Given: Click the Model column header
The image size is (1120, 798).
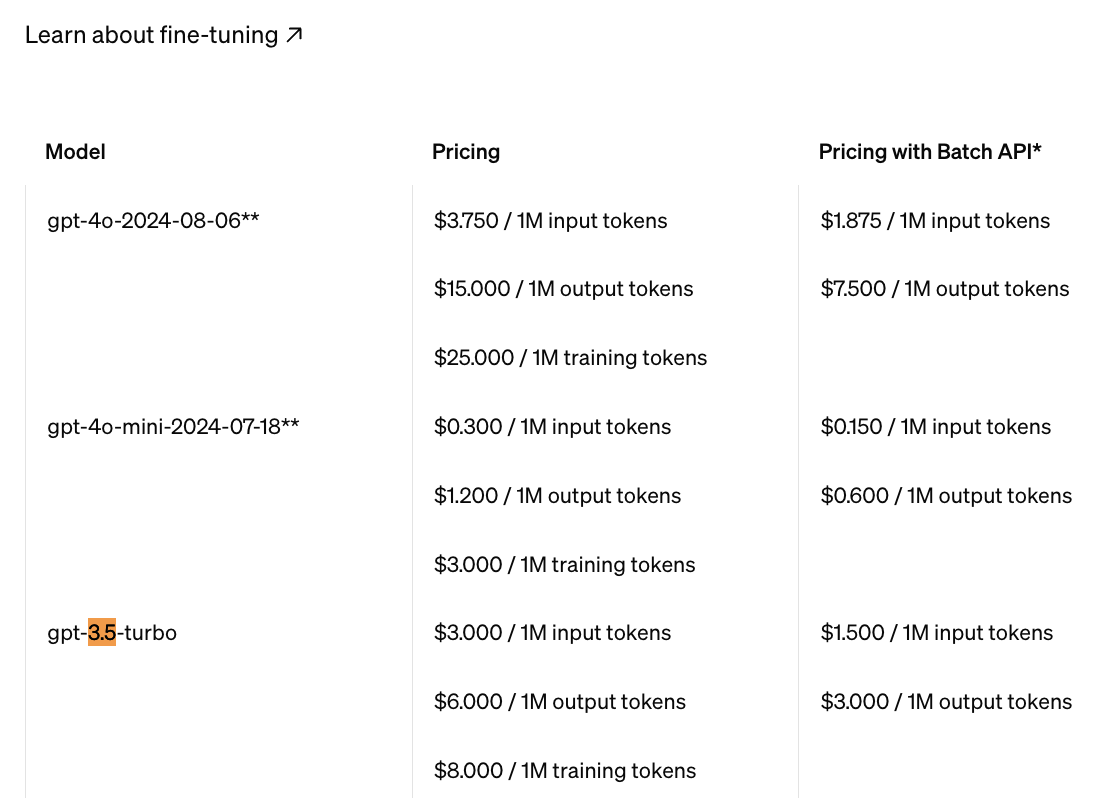Looking at the screenshot, I should tap(75, 152).
